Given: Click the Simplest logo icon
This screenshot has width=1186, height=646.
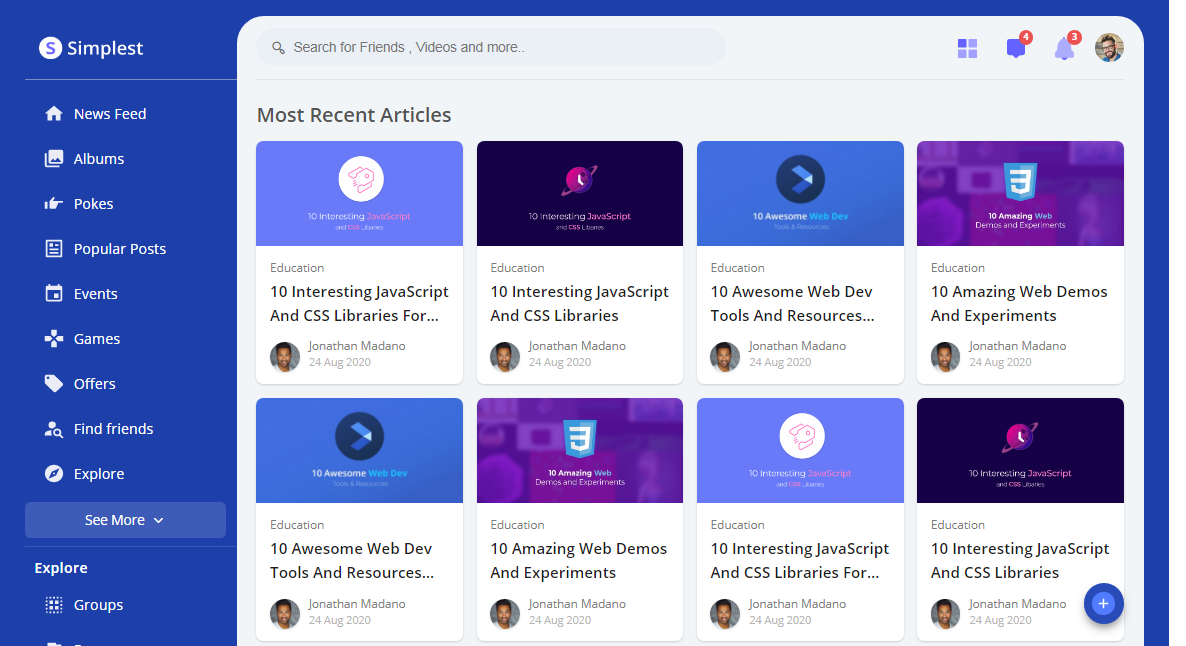Looking at the screenshot, I should point(50,48).
